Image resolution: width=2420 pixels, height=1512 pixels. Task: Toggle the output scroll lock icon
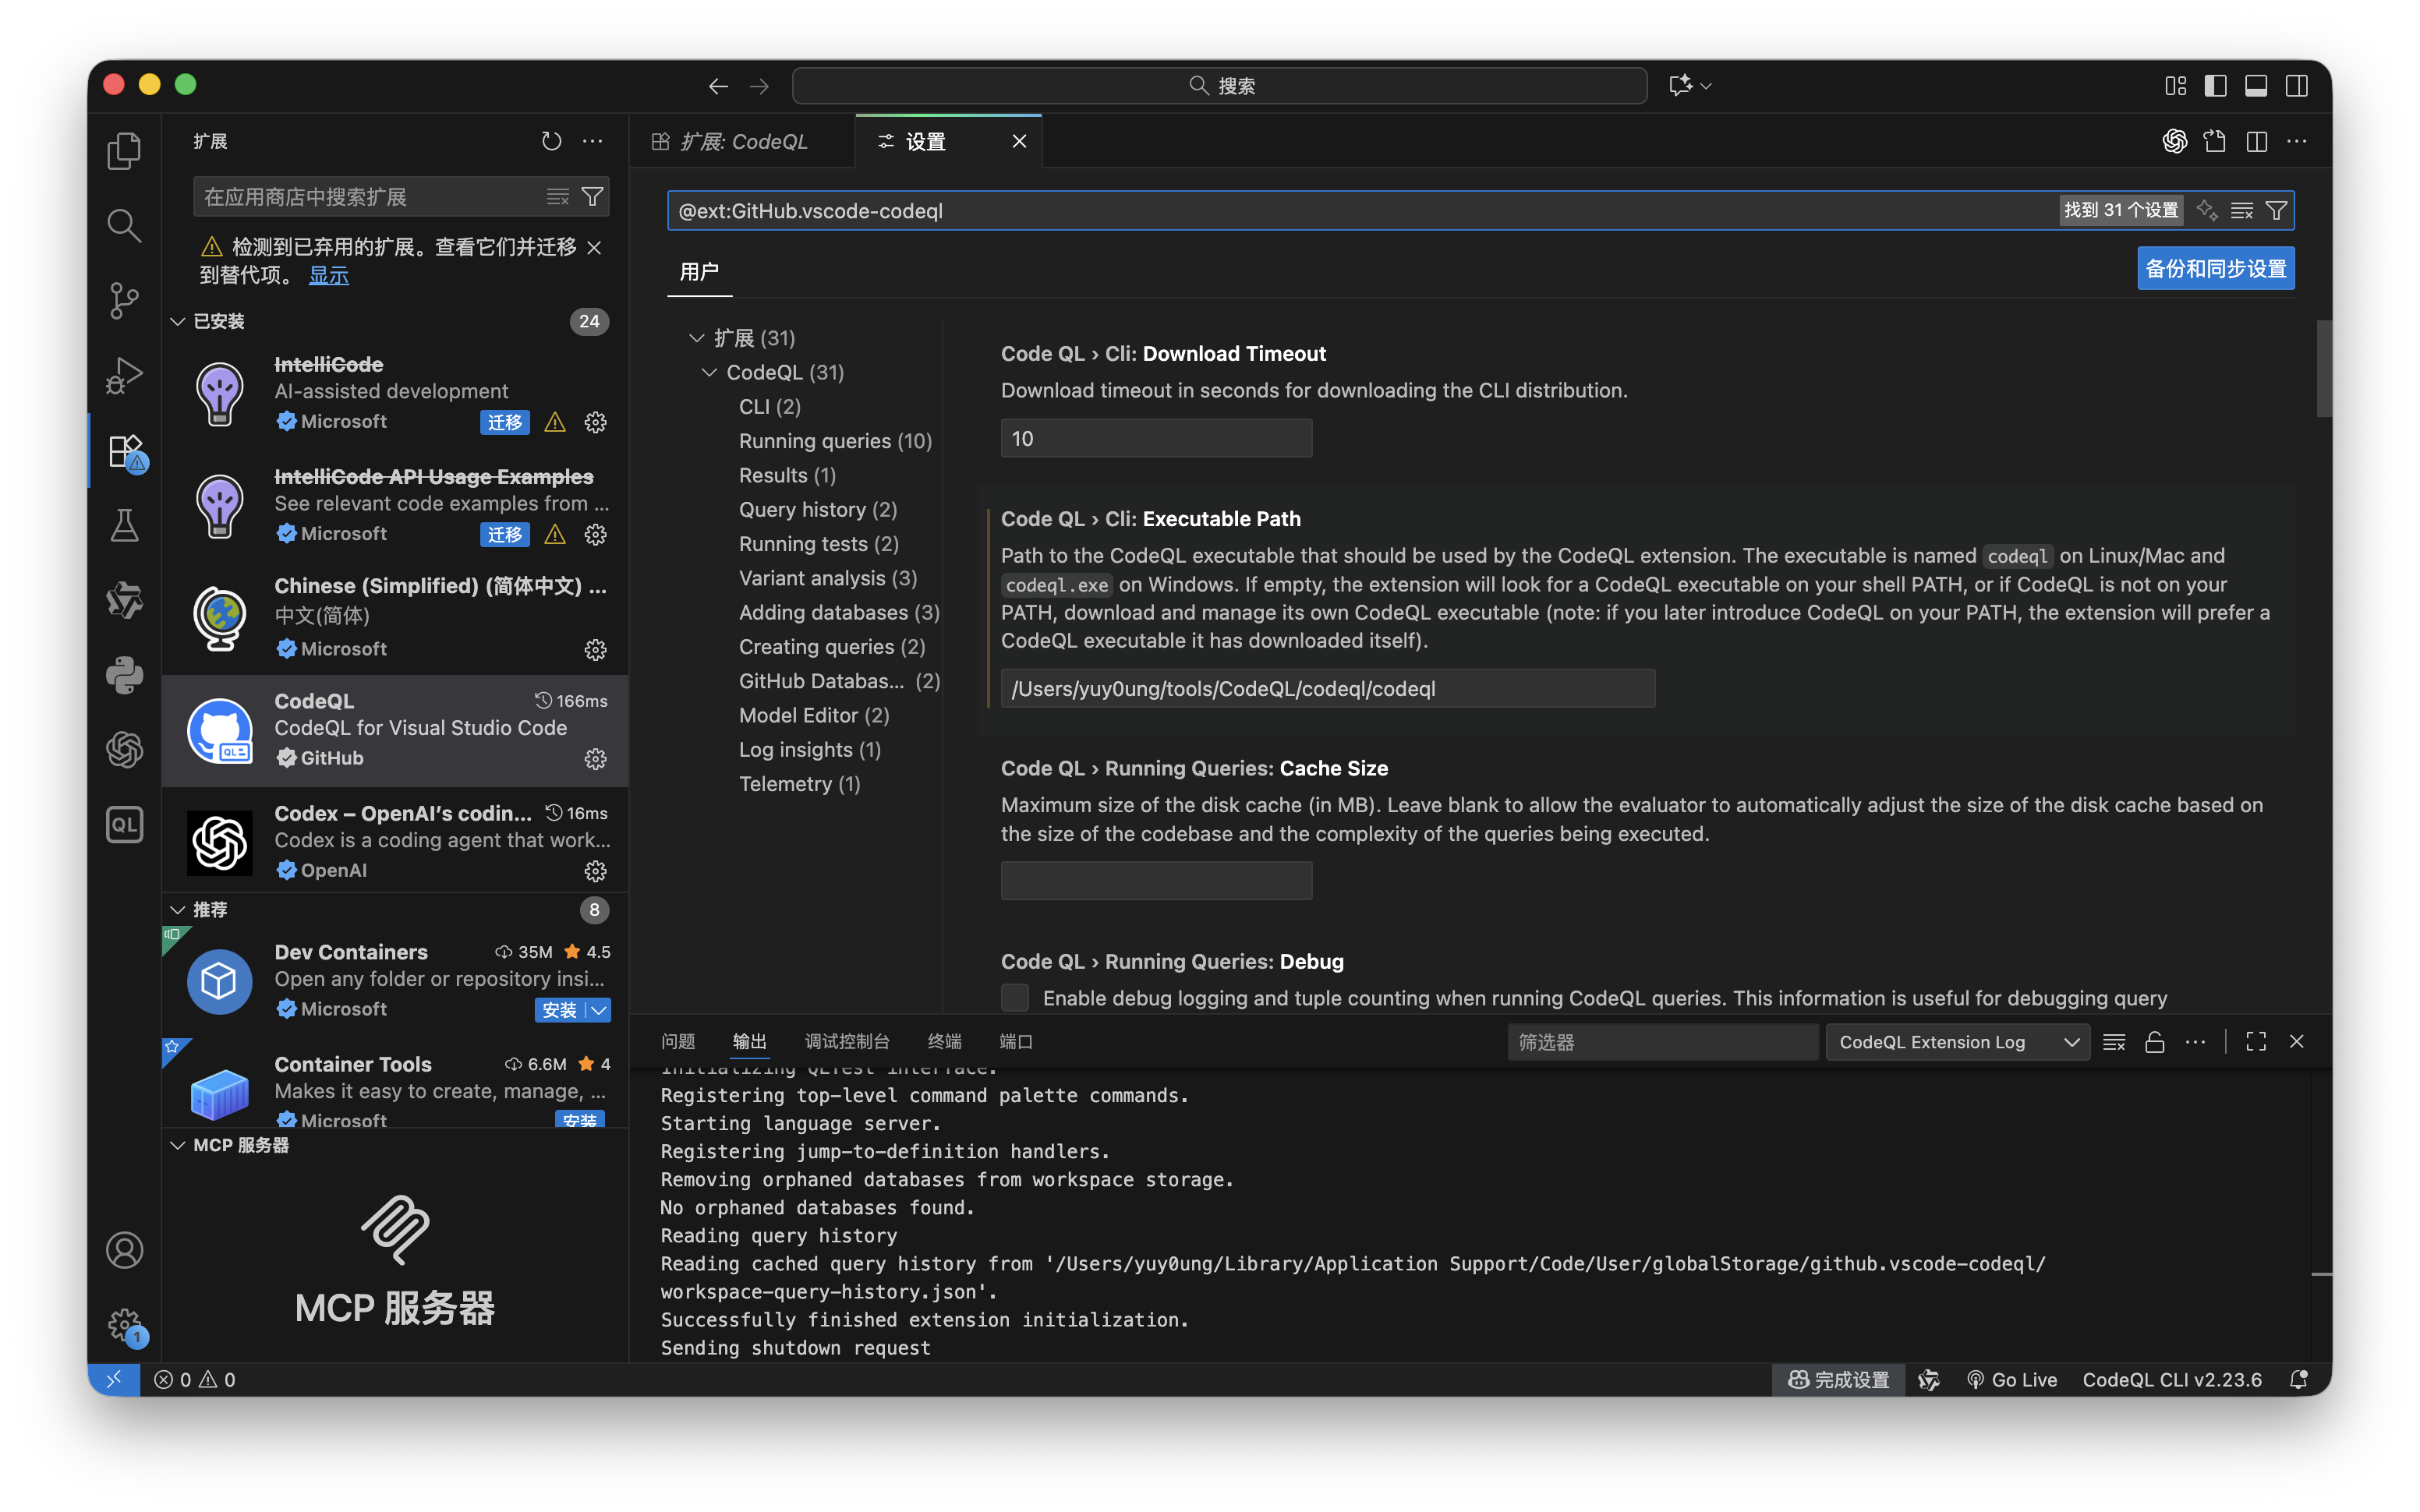pyautogui.click(x=2154, y=1042)
